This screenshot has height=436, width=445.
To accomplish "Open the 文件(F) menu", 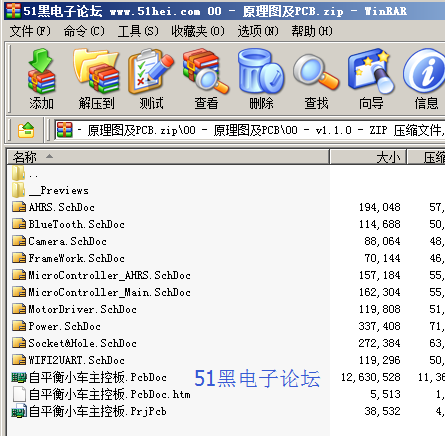I will (30, 31).
